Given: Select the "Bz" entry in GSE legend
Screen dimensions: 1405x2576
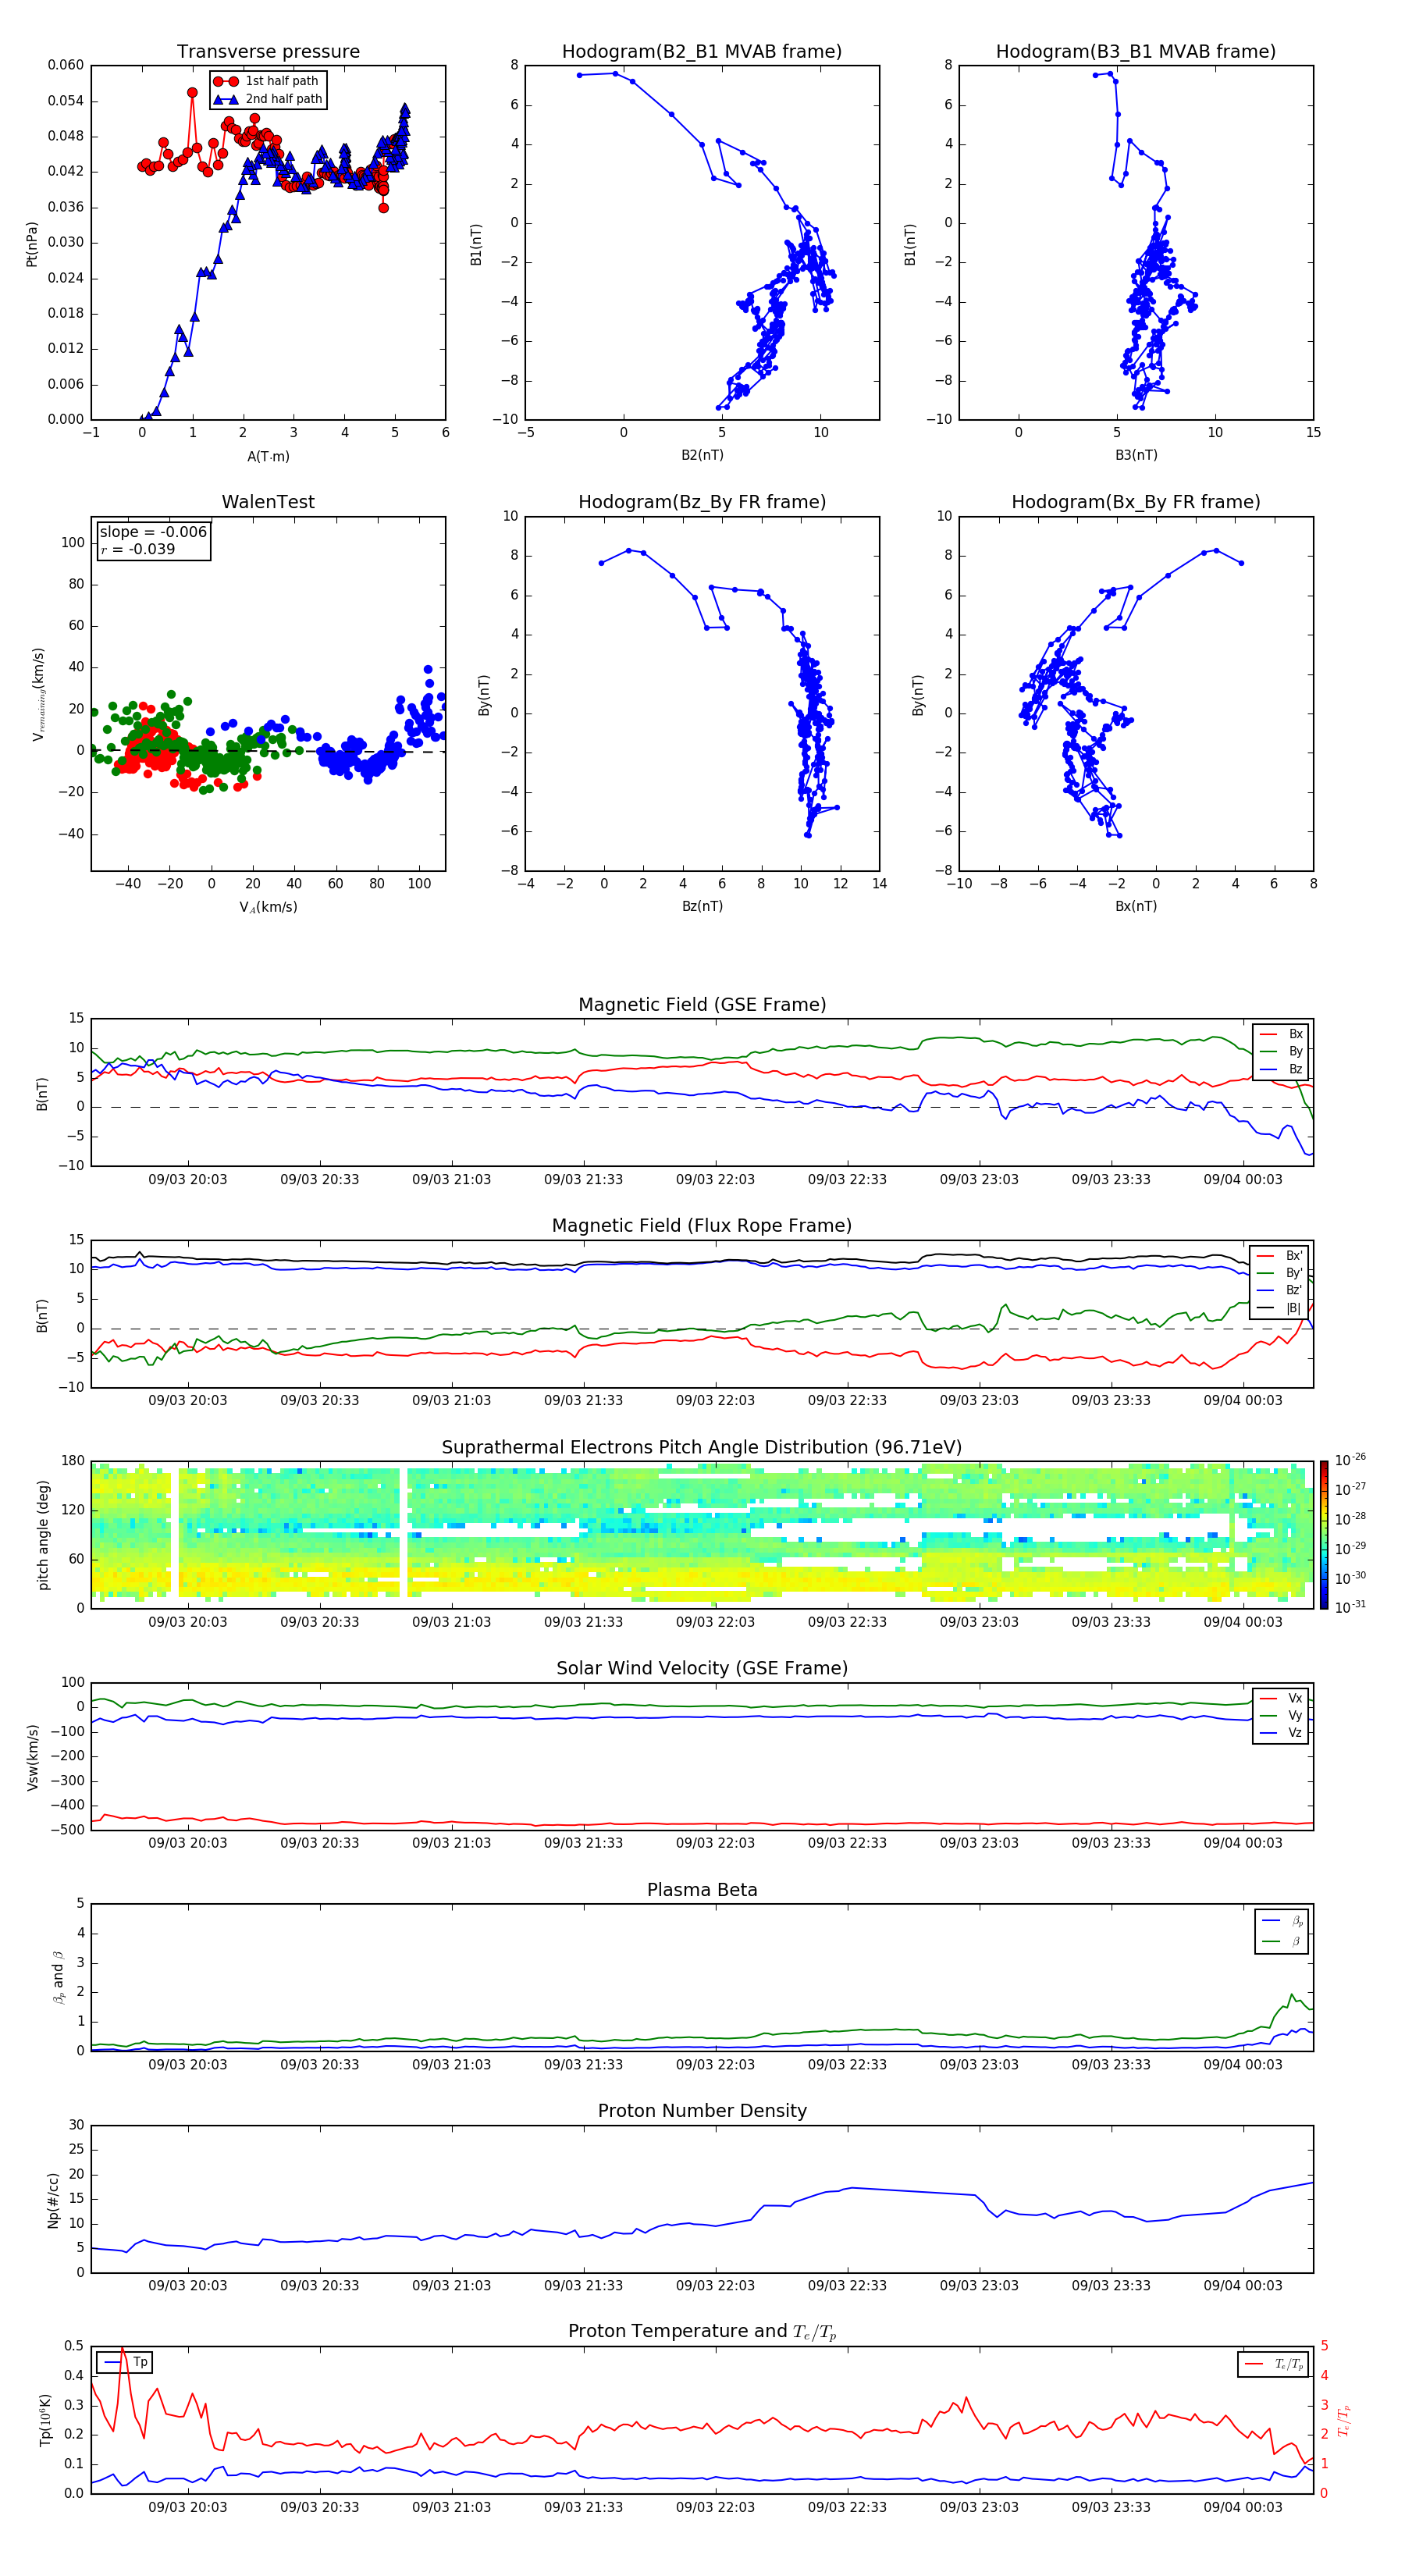Looking at the screenshot, I should click(x=1281, y=1069).
